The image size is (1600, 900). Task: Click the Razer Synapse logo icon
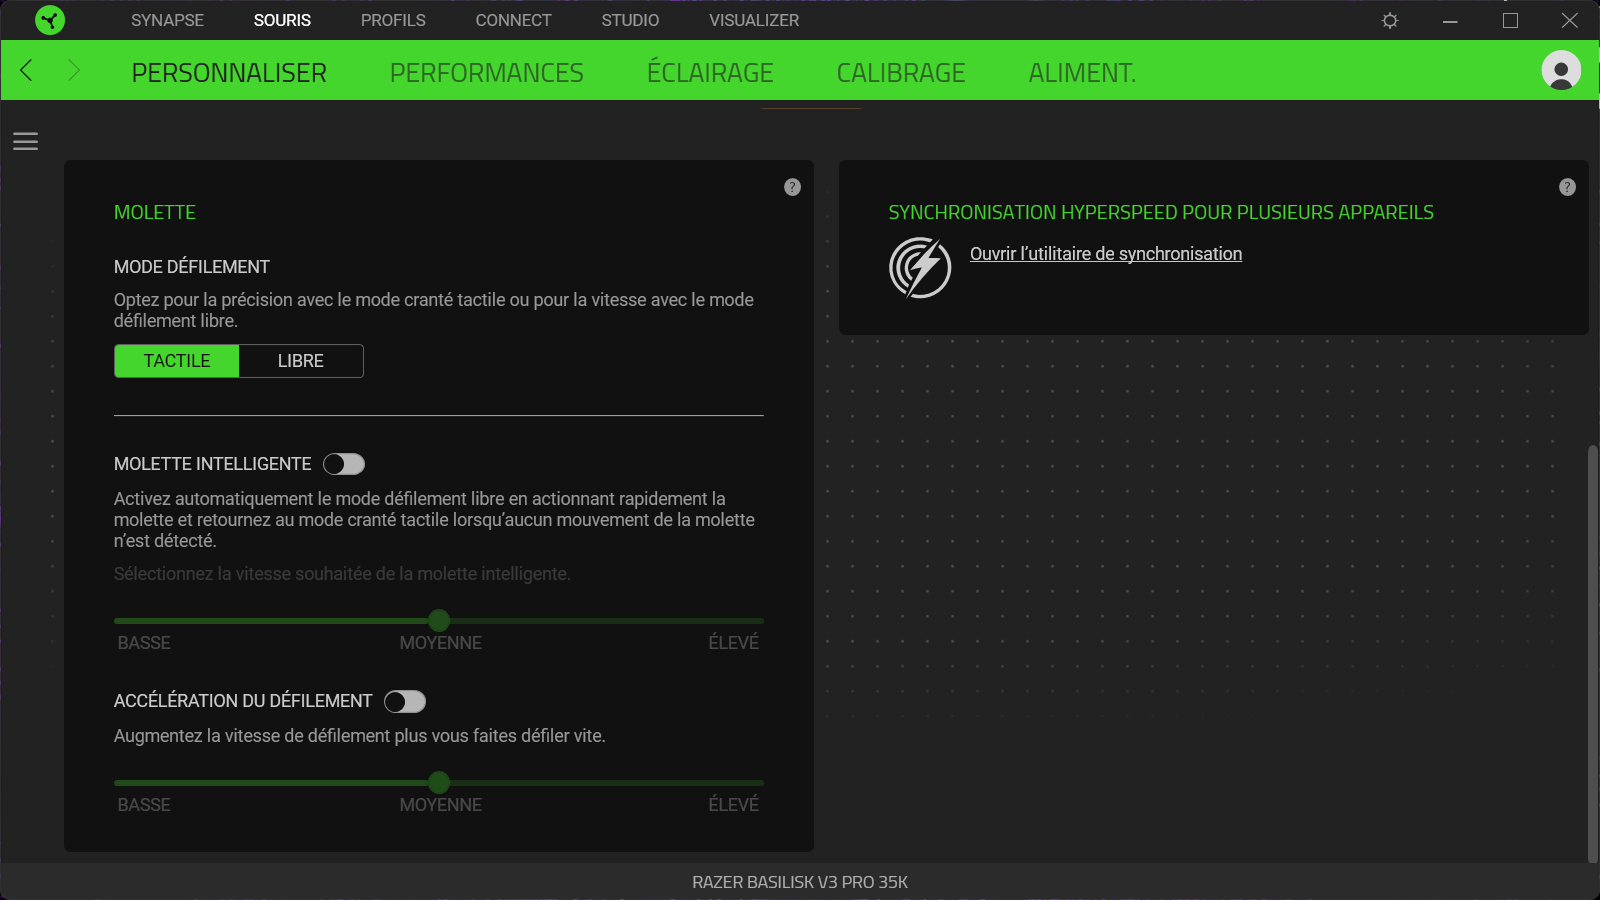(x=49, y=20)
